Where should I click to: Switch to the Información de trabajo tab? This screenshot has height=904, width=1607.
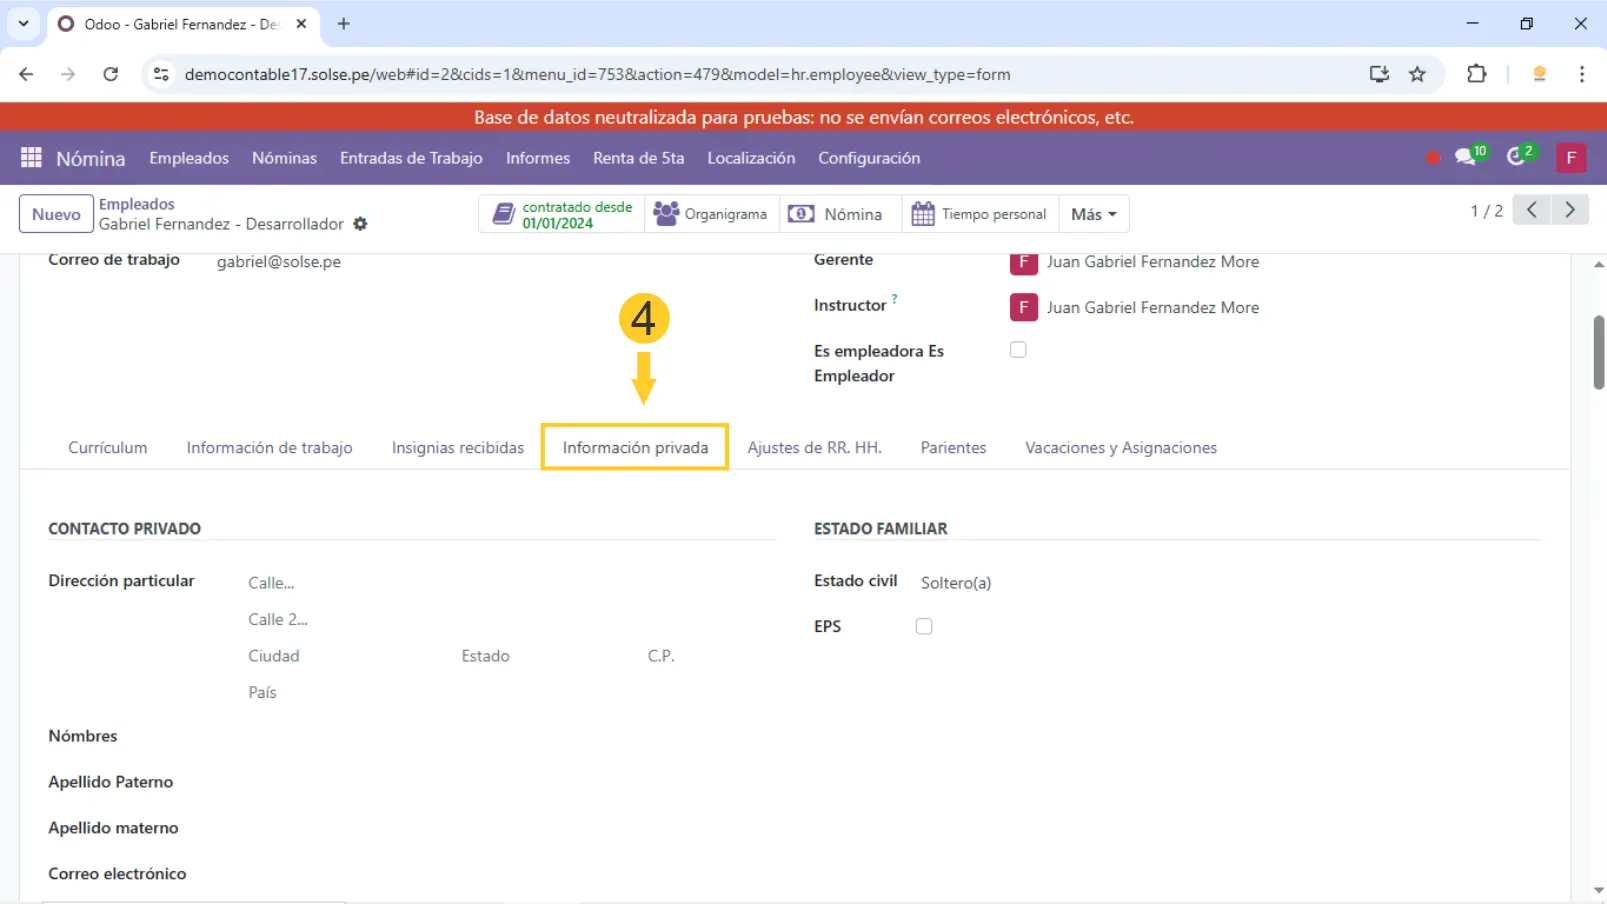(x=269, y=448)
